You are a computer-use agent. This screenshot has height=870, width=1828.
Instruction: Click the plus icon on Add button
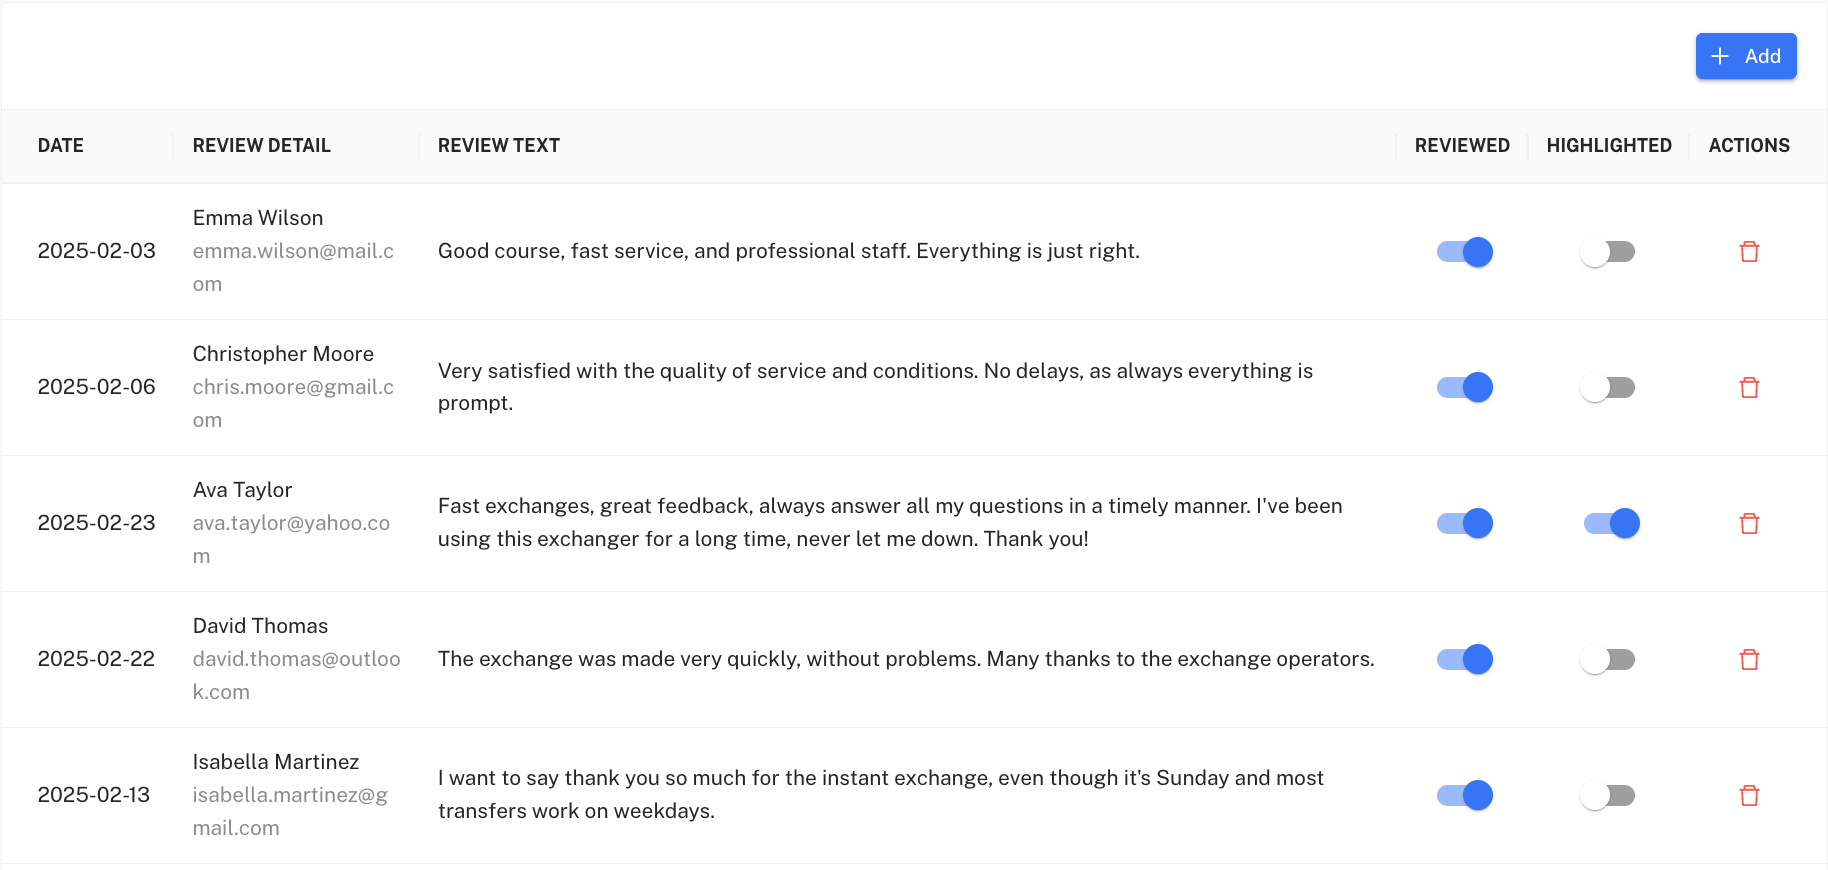click(1720, 56)
